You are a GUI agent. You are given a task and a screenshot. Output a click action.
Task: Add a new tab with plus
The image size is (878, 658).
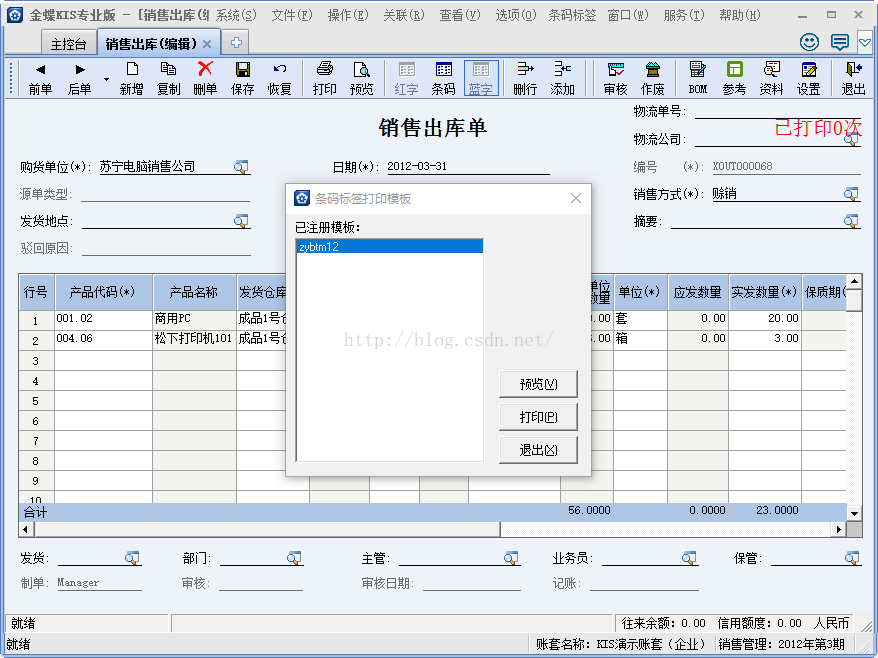[236, 43]
